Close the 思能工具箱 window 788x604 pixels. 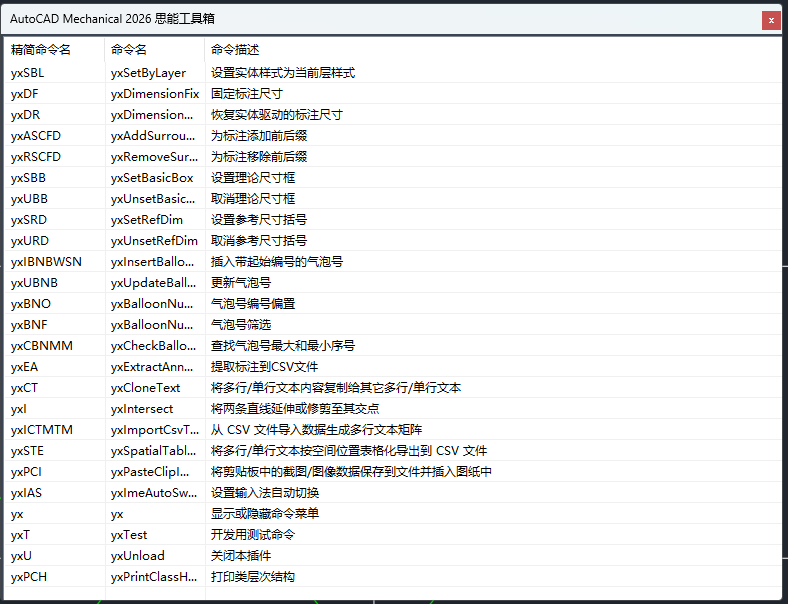coord(771,21)
